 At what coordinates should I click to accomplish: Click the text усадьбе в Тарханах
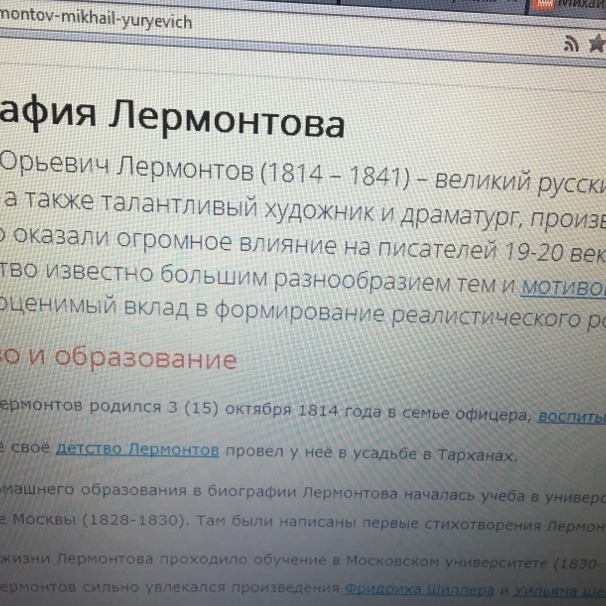point(436,454)
